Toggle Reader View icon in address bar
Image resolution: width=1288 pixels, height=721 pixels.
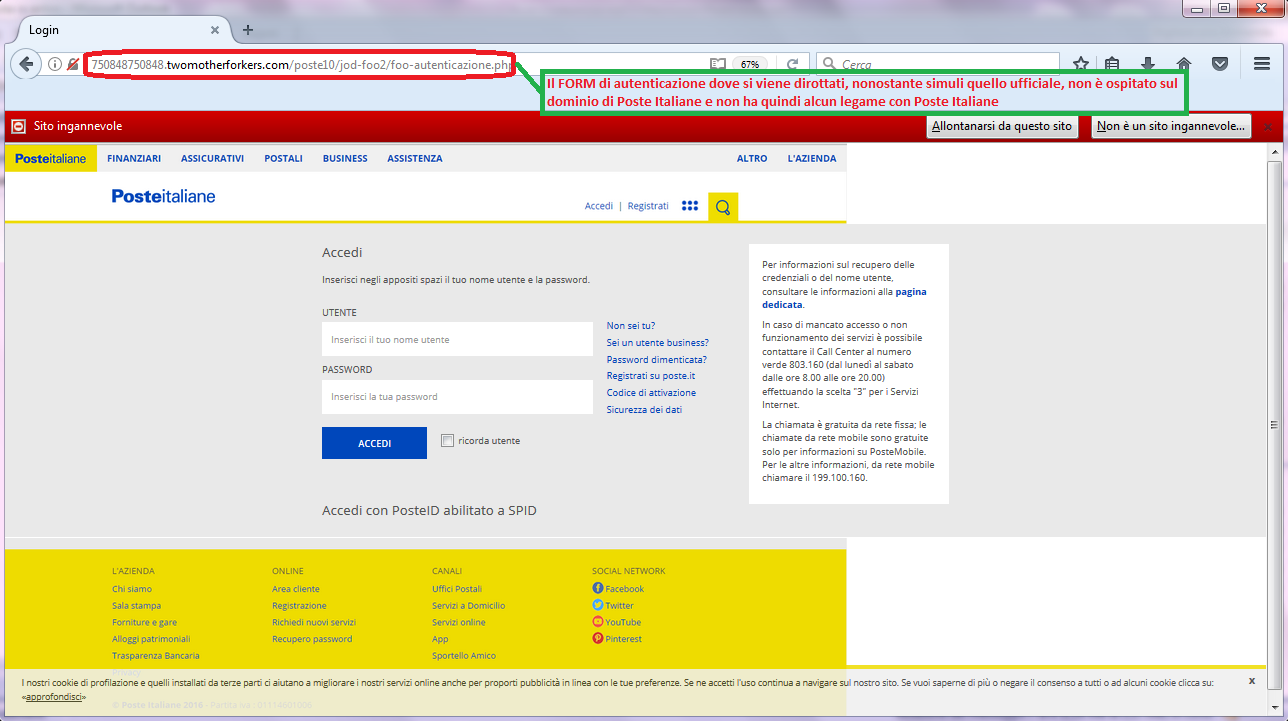717,64
